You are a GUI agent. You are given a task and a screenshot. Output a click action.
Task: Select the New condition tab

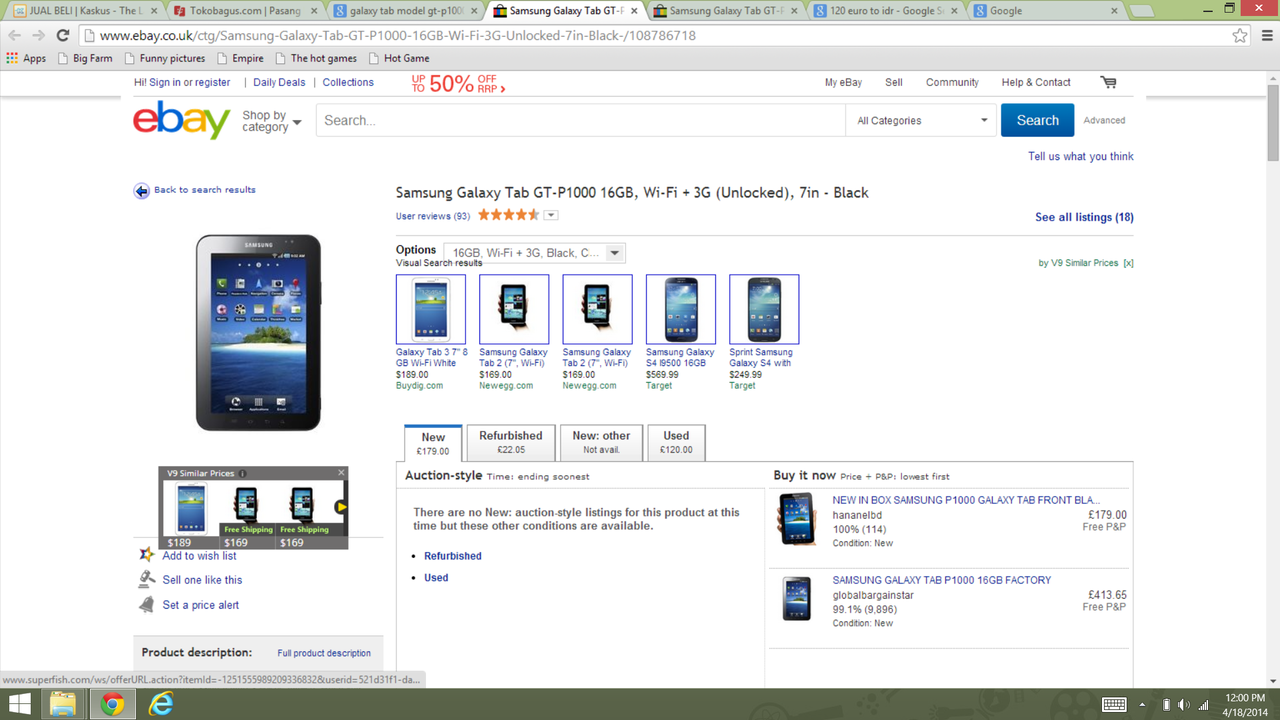tap(433, 443)
